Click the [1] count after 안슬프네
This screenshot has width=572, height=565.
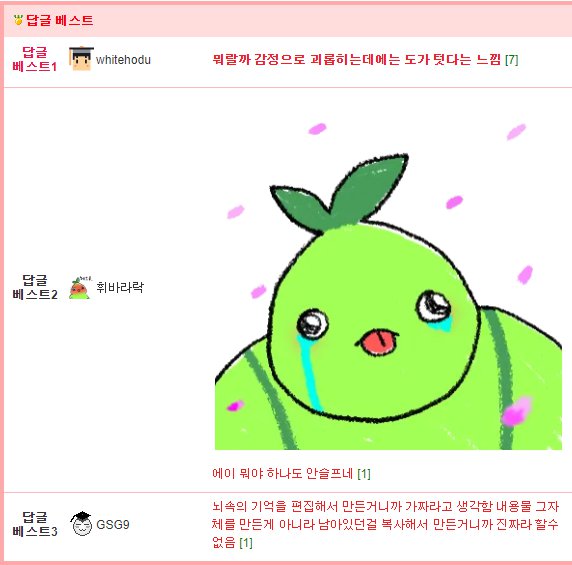(364, 474)
